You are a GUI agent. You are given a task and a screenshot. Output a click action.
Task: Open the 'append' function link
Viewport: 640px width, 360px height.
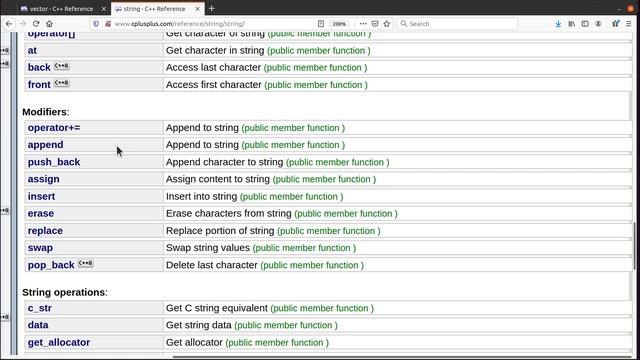click(45, 145)
